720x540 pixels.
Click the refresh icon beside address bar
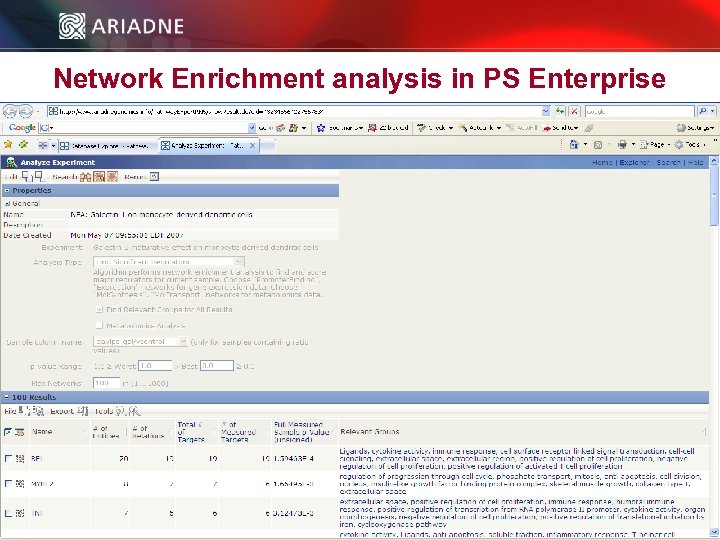click(x=560, y=111)
